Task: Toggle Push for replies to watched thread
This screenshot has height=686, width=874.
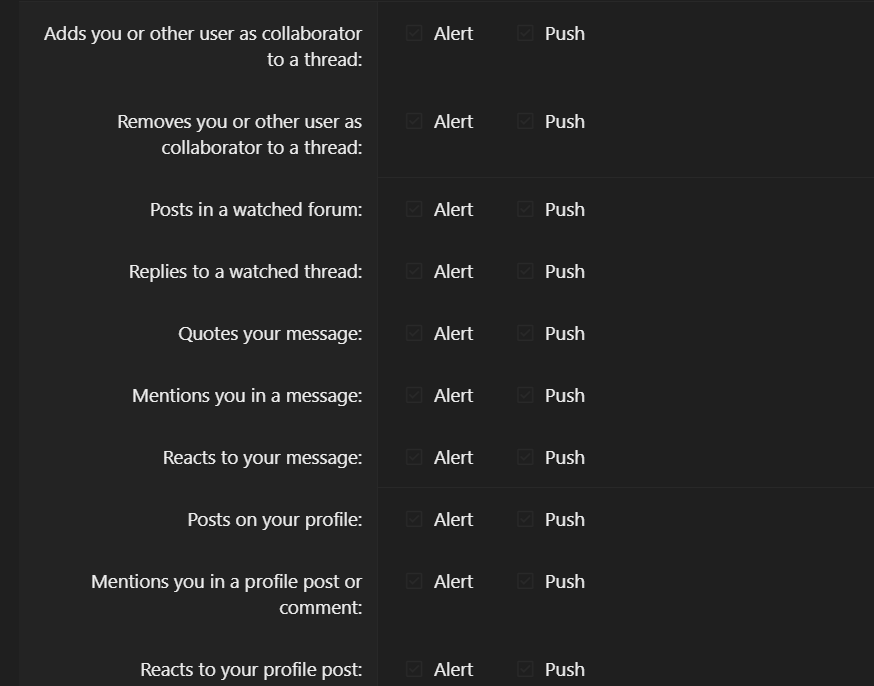Action: (x=526, y=272)
